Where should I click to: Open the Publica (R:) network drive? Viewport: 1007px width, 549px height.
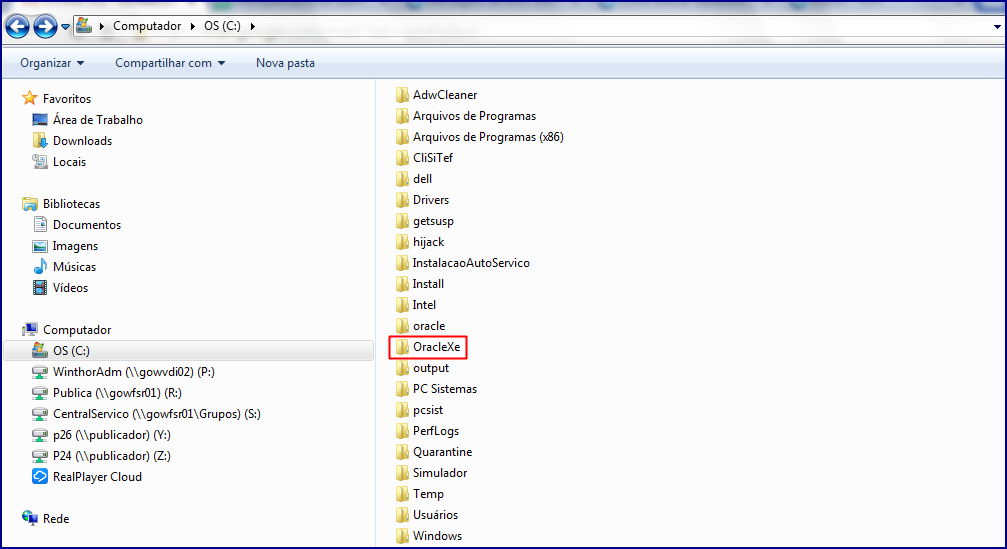[117, 393]
